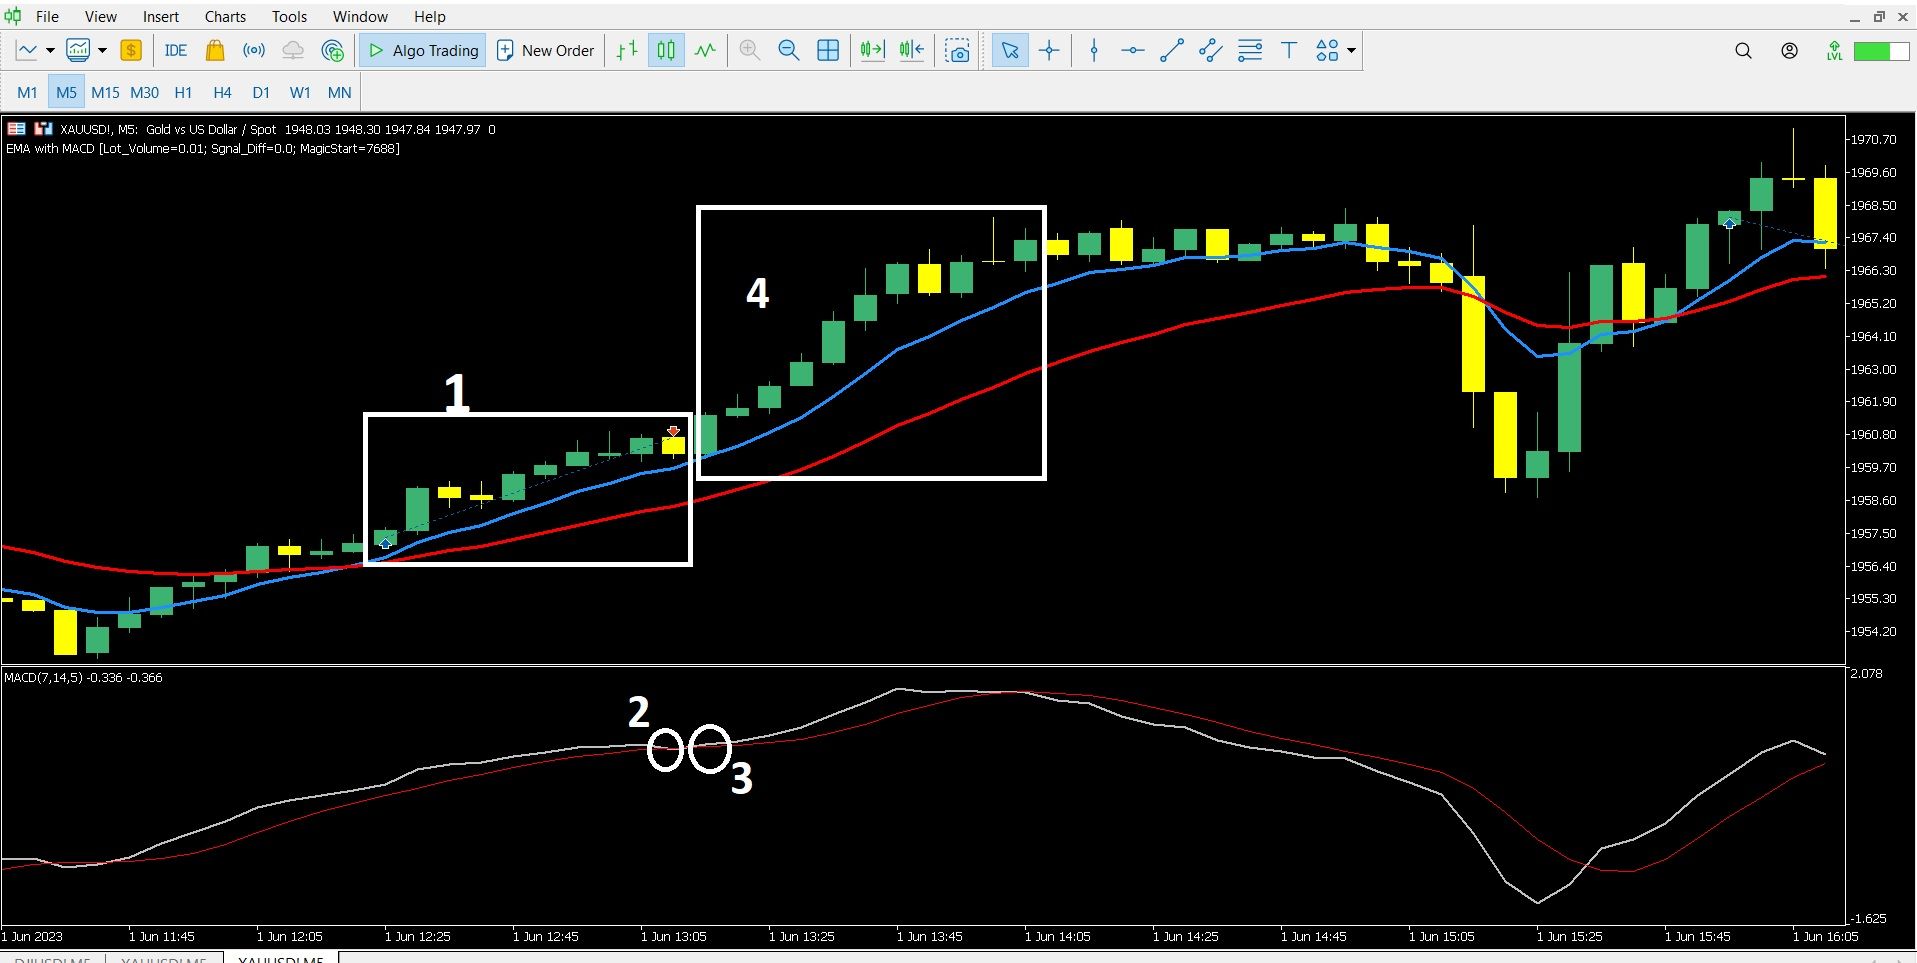Switch timeframe to M15

[x=105, y=92]
